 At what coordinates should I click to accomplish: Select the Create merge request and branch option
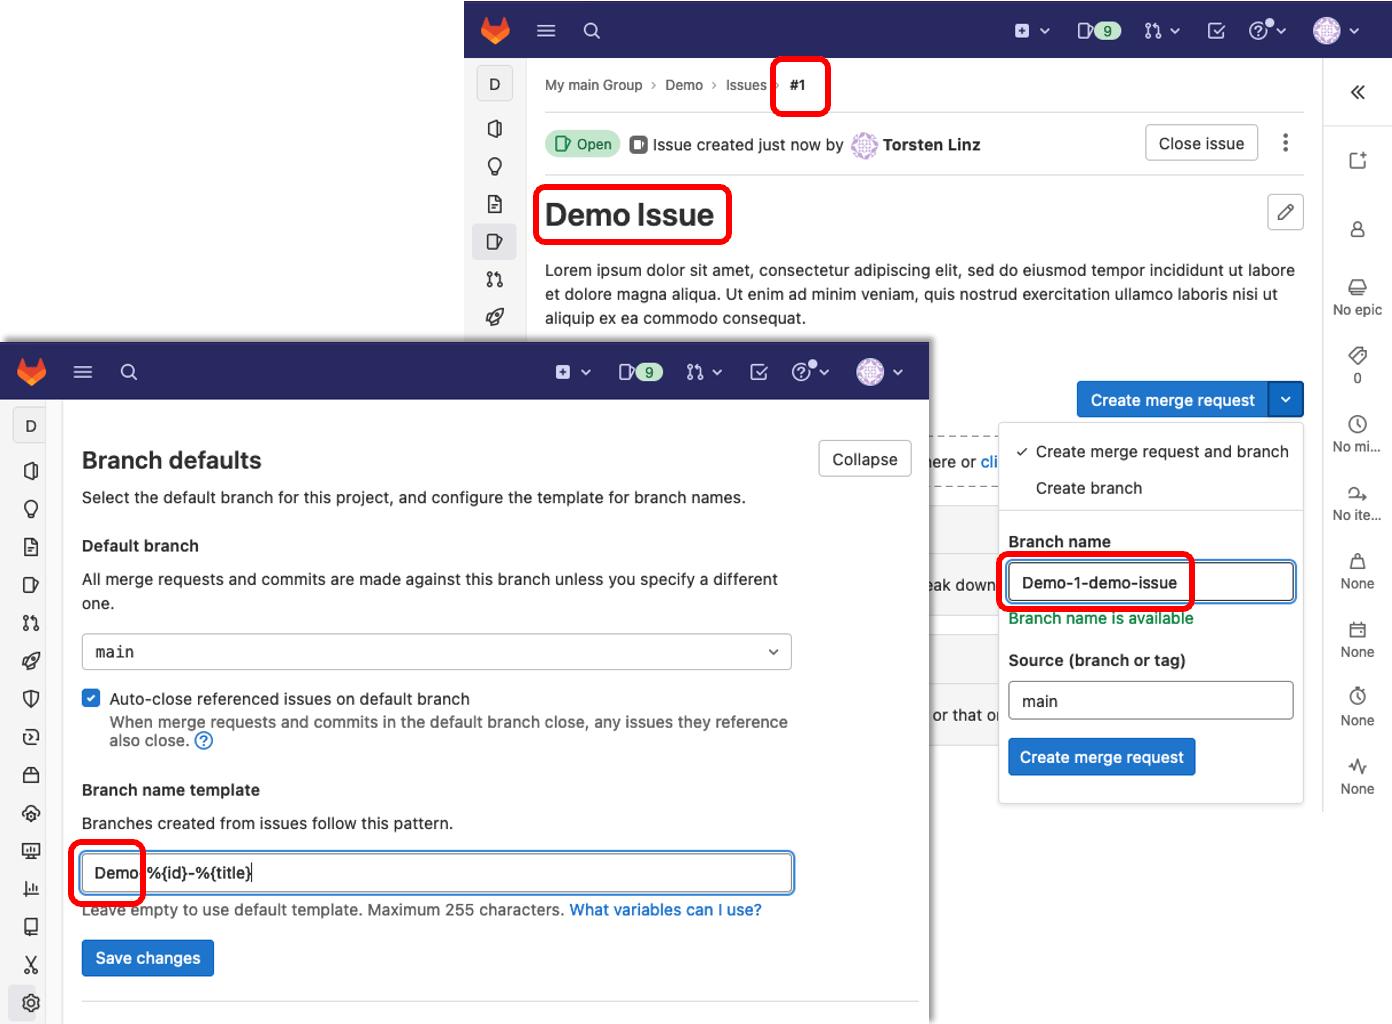click(1160, 451)
